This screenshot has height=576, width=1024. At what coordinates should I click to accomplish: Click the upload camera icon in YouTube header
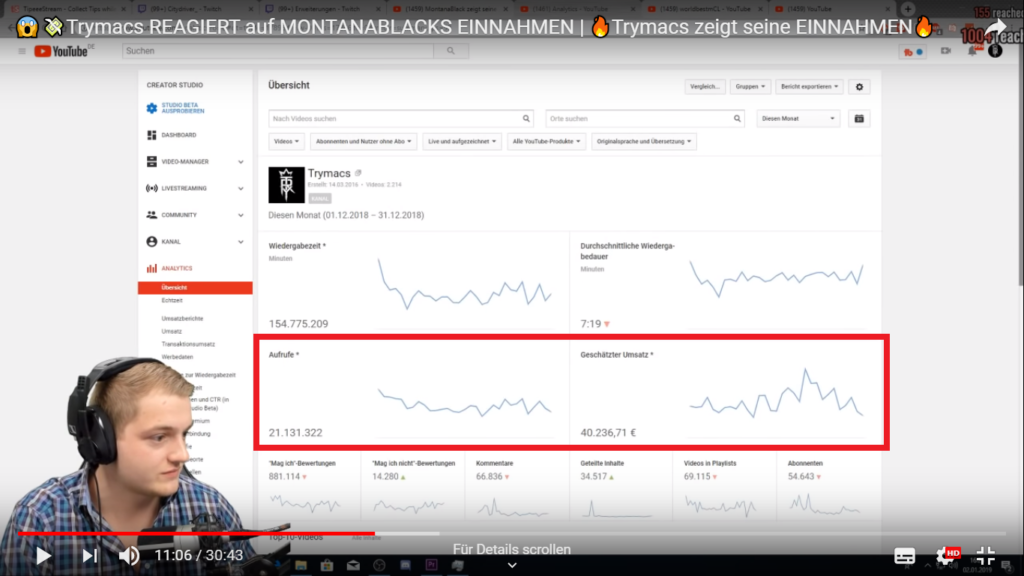[946, 51]
